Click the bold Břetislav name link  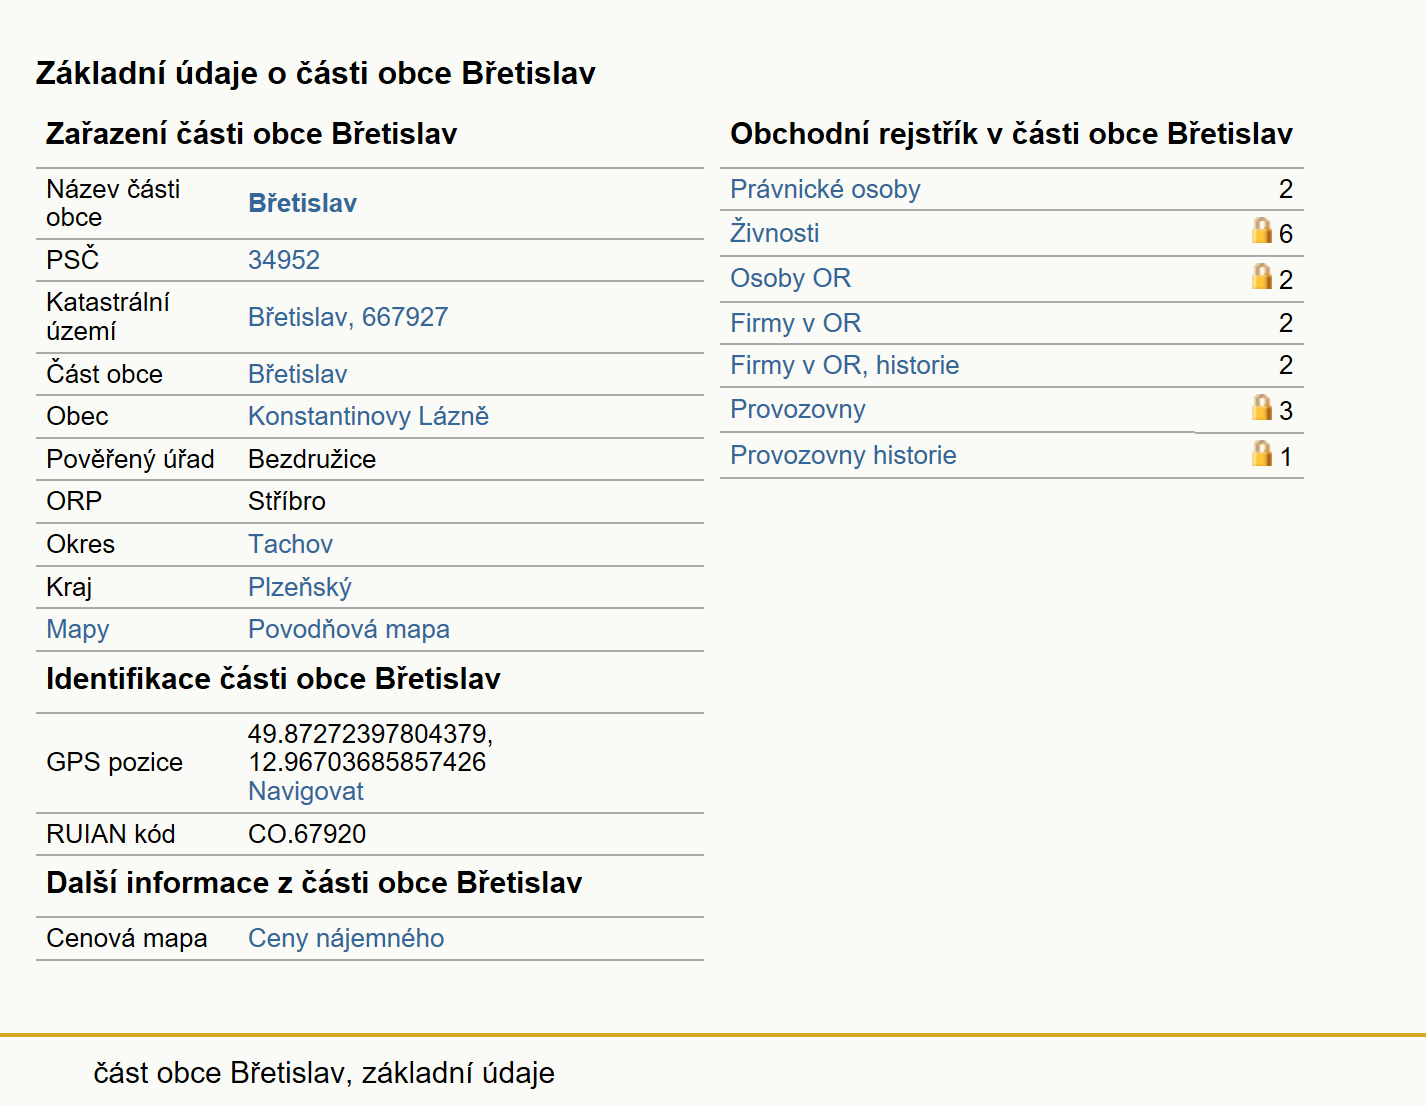[x=302, y=203]
